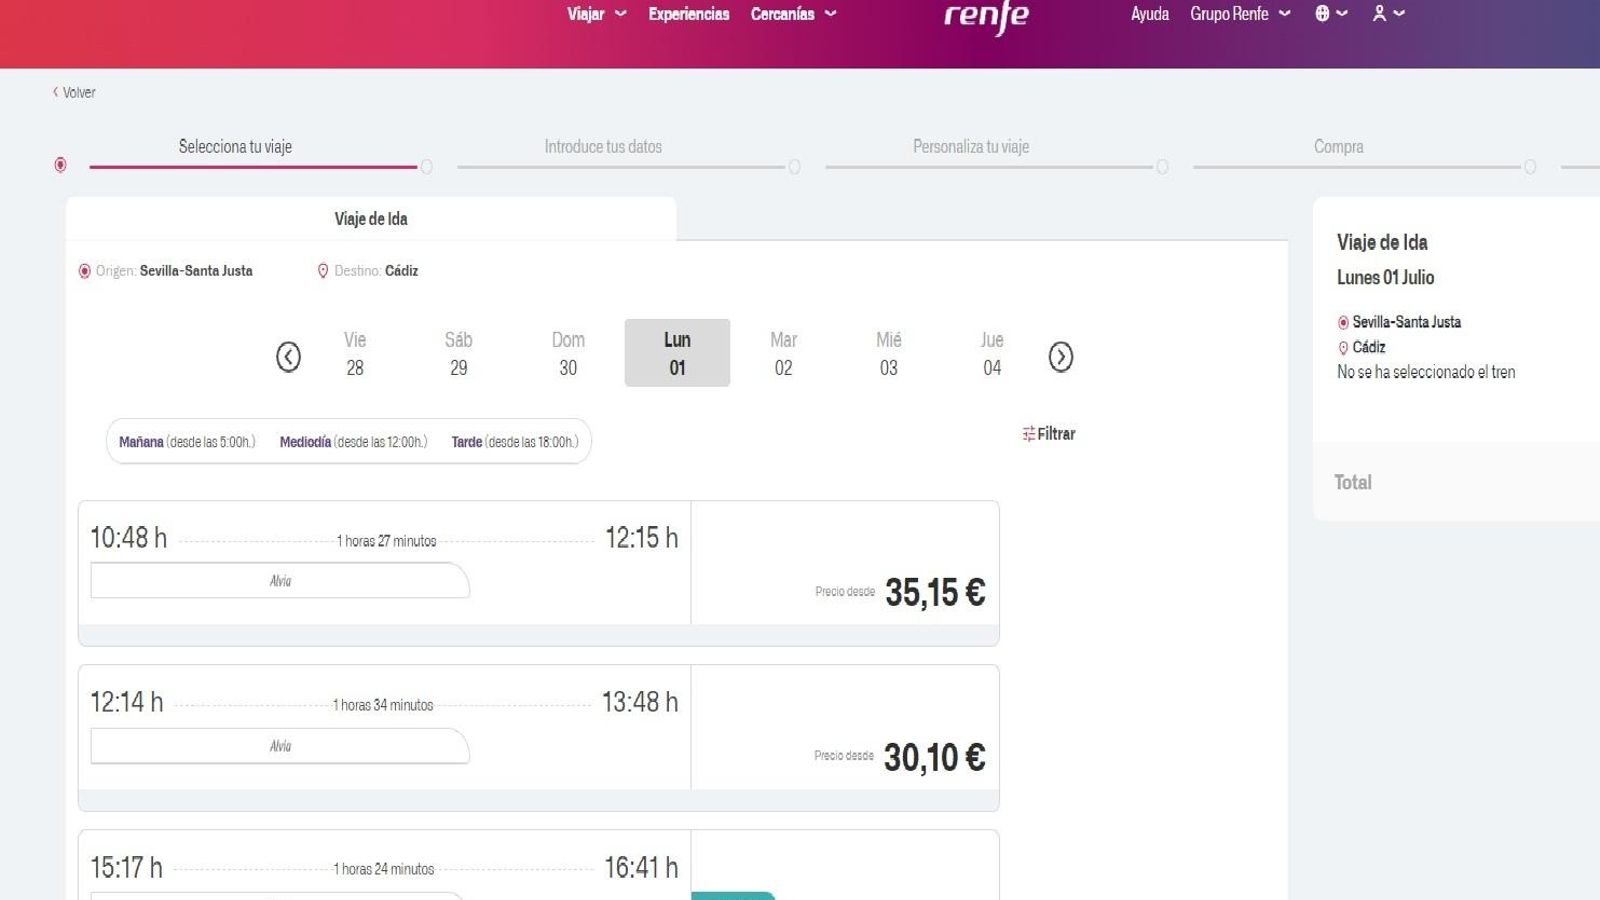Click the user account icon

[1380, 14]
